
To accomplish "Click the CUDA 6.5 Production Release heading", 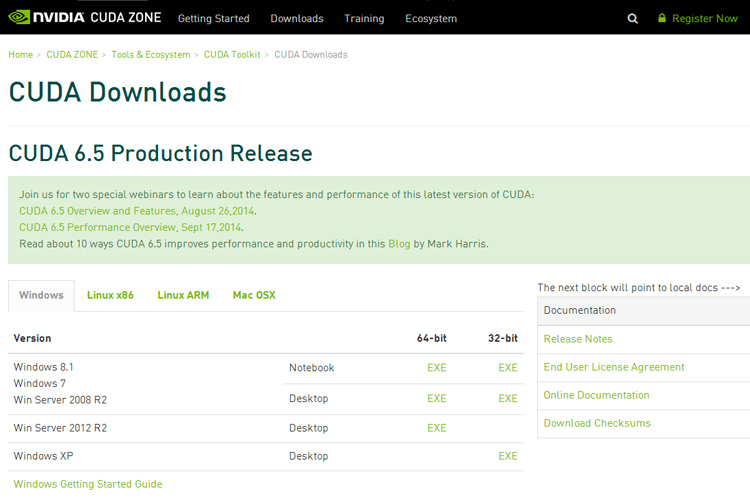I will (161, 154).
